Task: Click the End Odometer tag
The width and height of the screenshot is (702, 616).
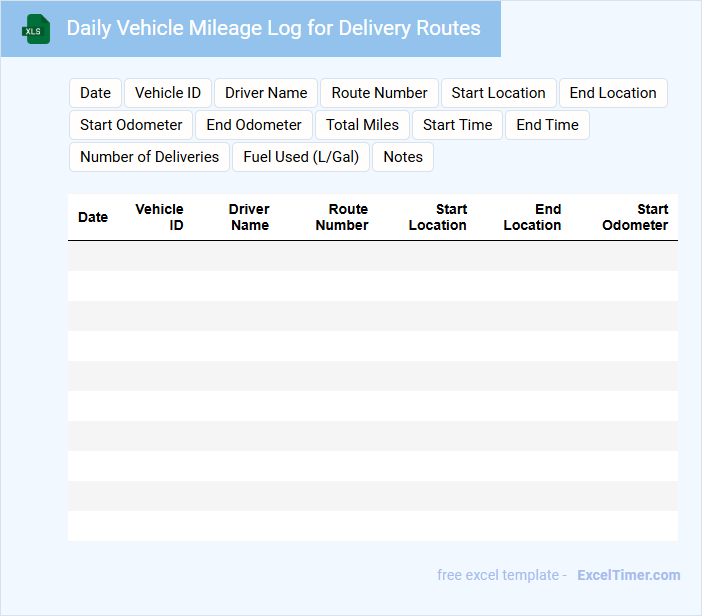Action: point(254,125)
